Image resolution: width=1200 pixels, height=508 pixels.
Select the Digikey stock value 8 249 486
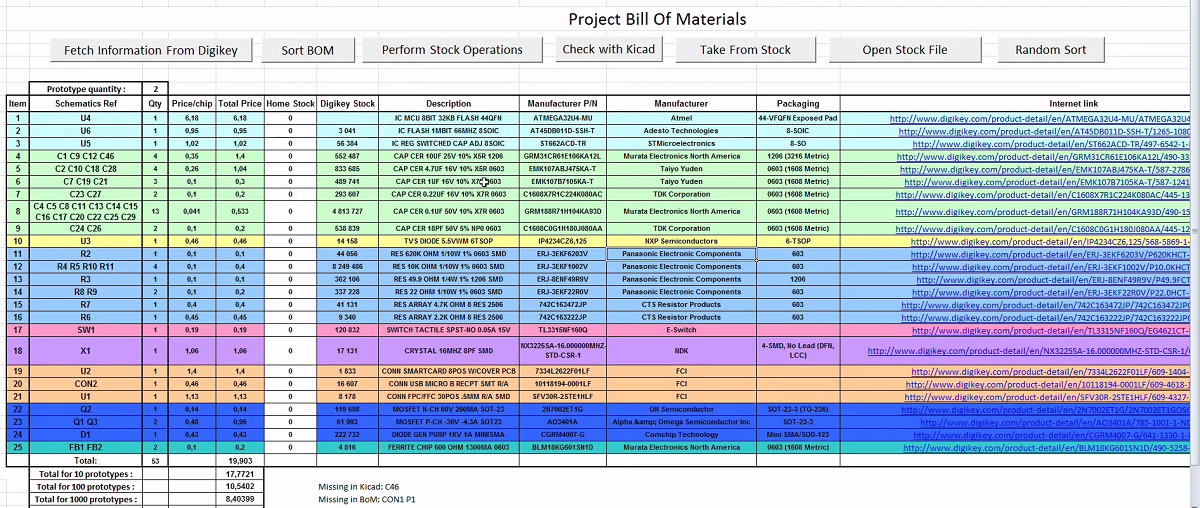point(348,267)
